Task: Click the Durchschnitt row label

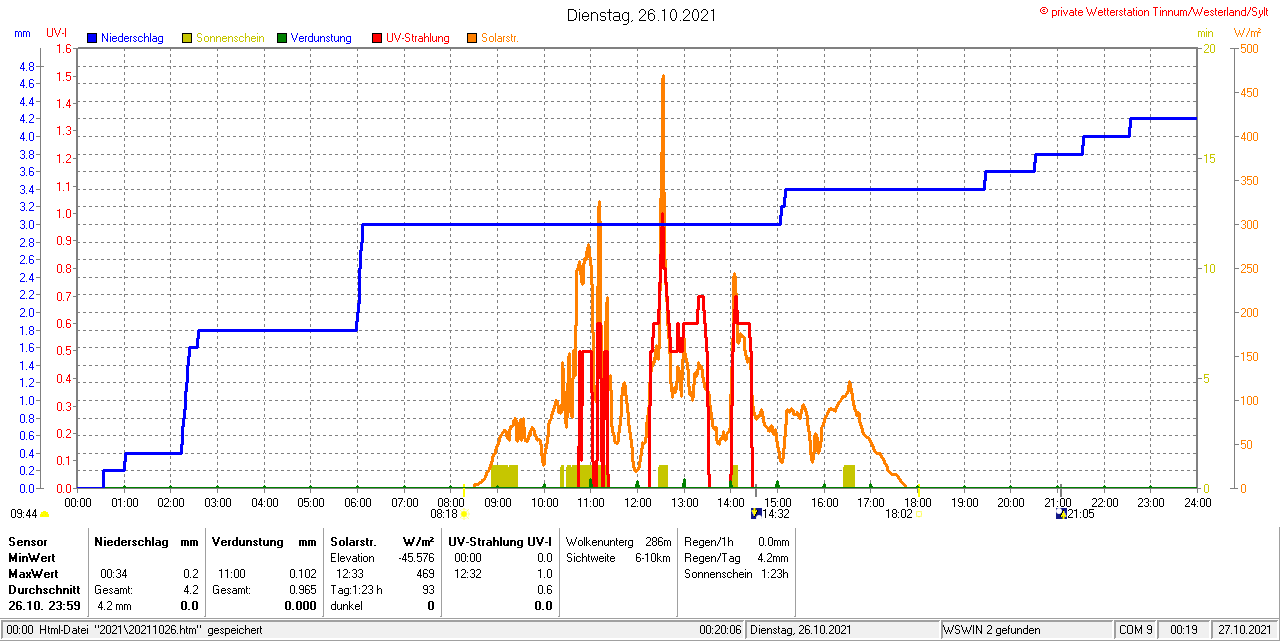Action: [44, 589]
